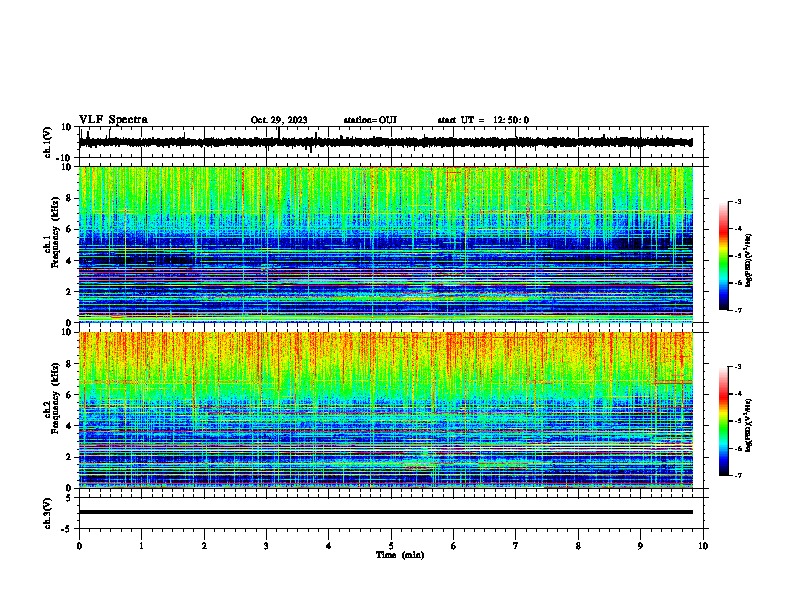Click the ch.2 color bar log(PSD) units label
The width and height of the screenshot is (792, 612).
pos(749,425)
